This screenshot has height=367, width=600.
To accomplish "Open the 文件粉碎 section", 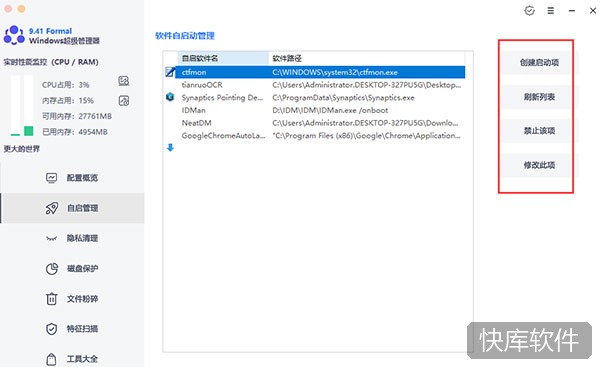I will point(72,299).
